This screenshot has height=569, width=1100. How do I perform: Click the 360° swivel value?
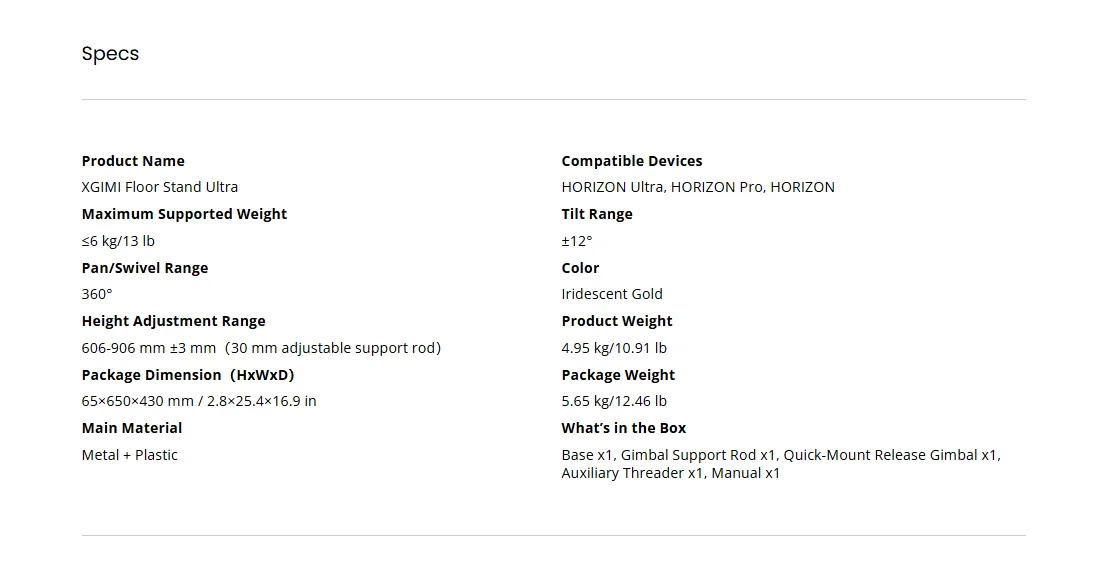(x=97, y=294)
